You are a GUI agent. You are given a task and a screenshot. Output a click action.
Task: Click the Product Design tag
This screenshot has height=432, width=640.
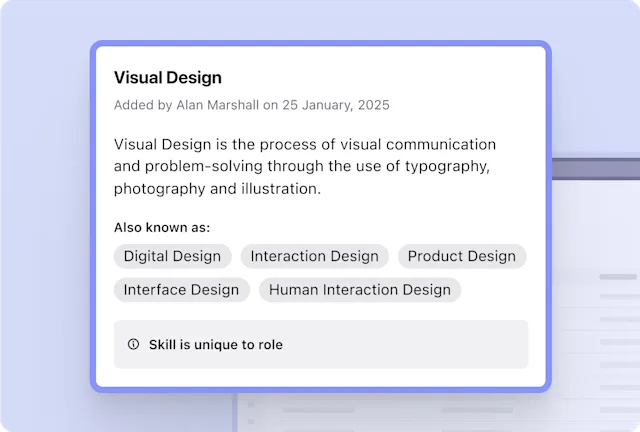(462, 256)
